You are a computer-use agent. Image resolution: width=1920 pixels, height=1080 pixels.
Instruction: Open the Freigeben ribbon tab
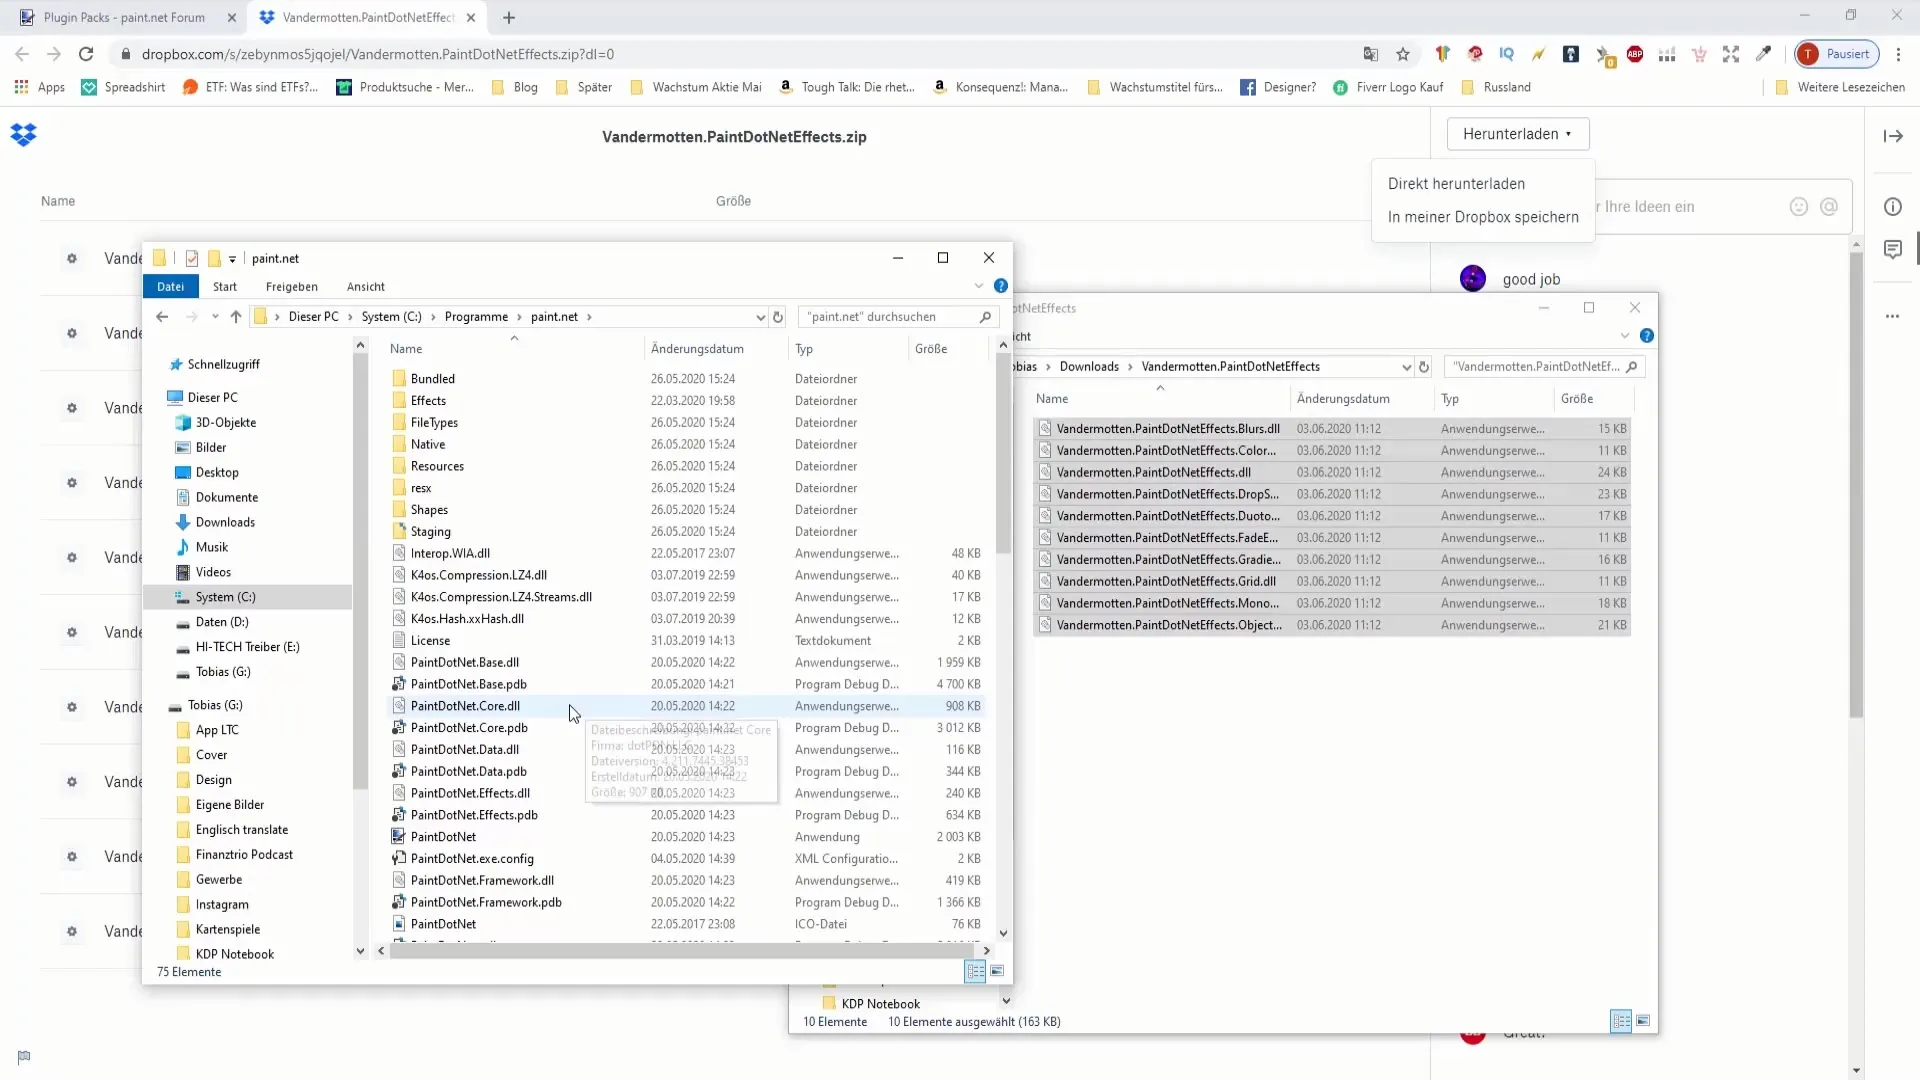pyautogui.click(x=292, y=286)
